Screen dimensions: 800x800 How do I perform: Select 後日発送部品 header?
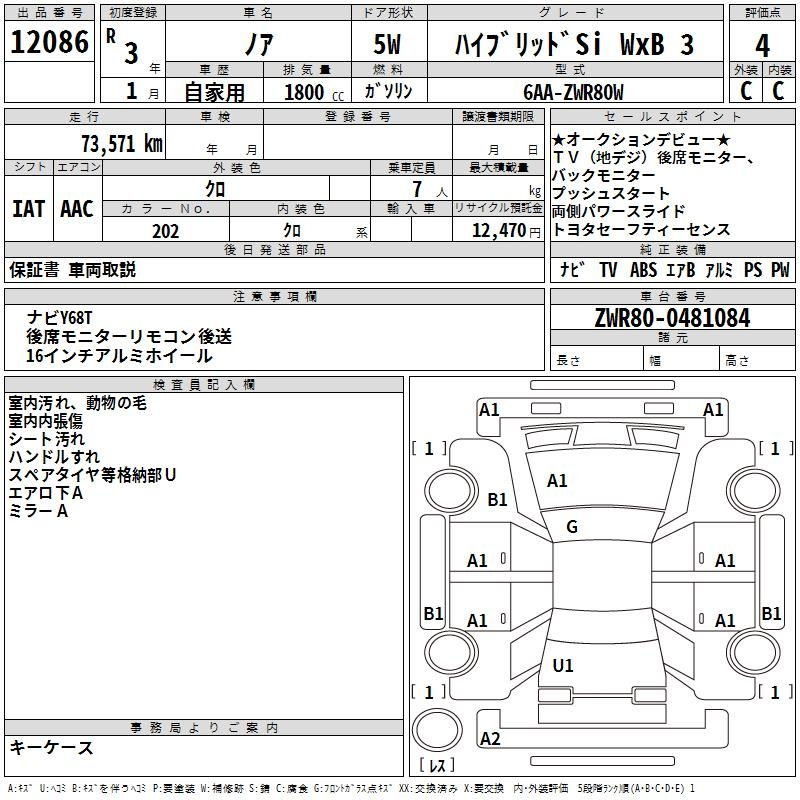click(x=274, y=249)
